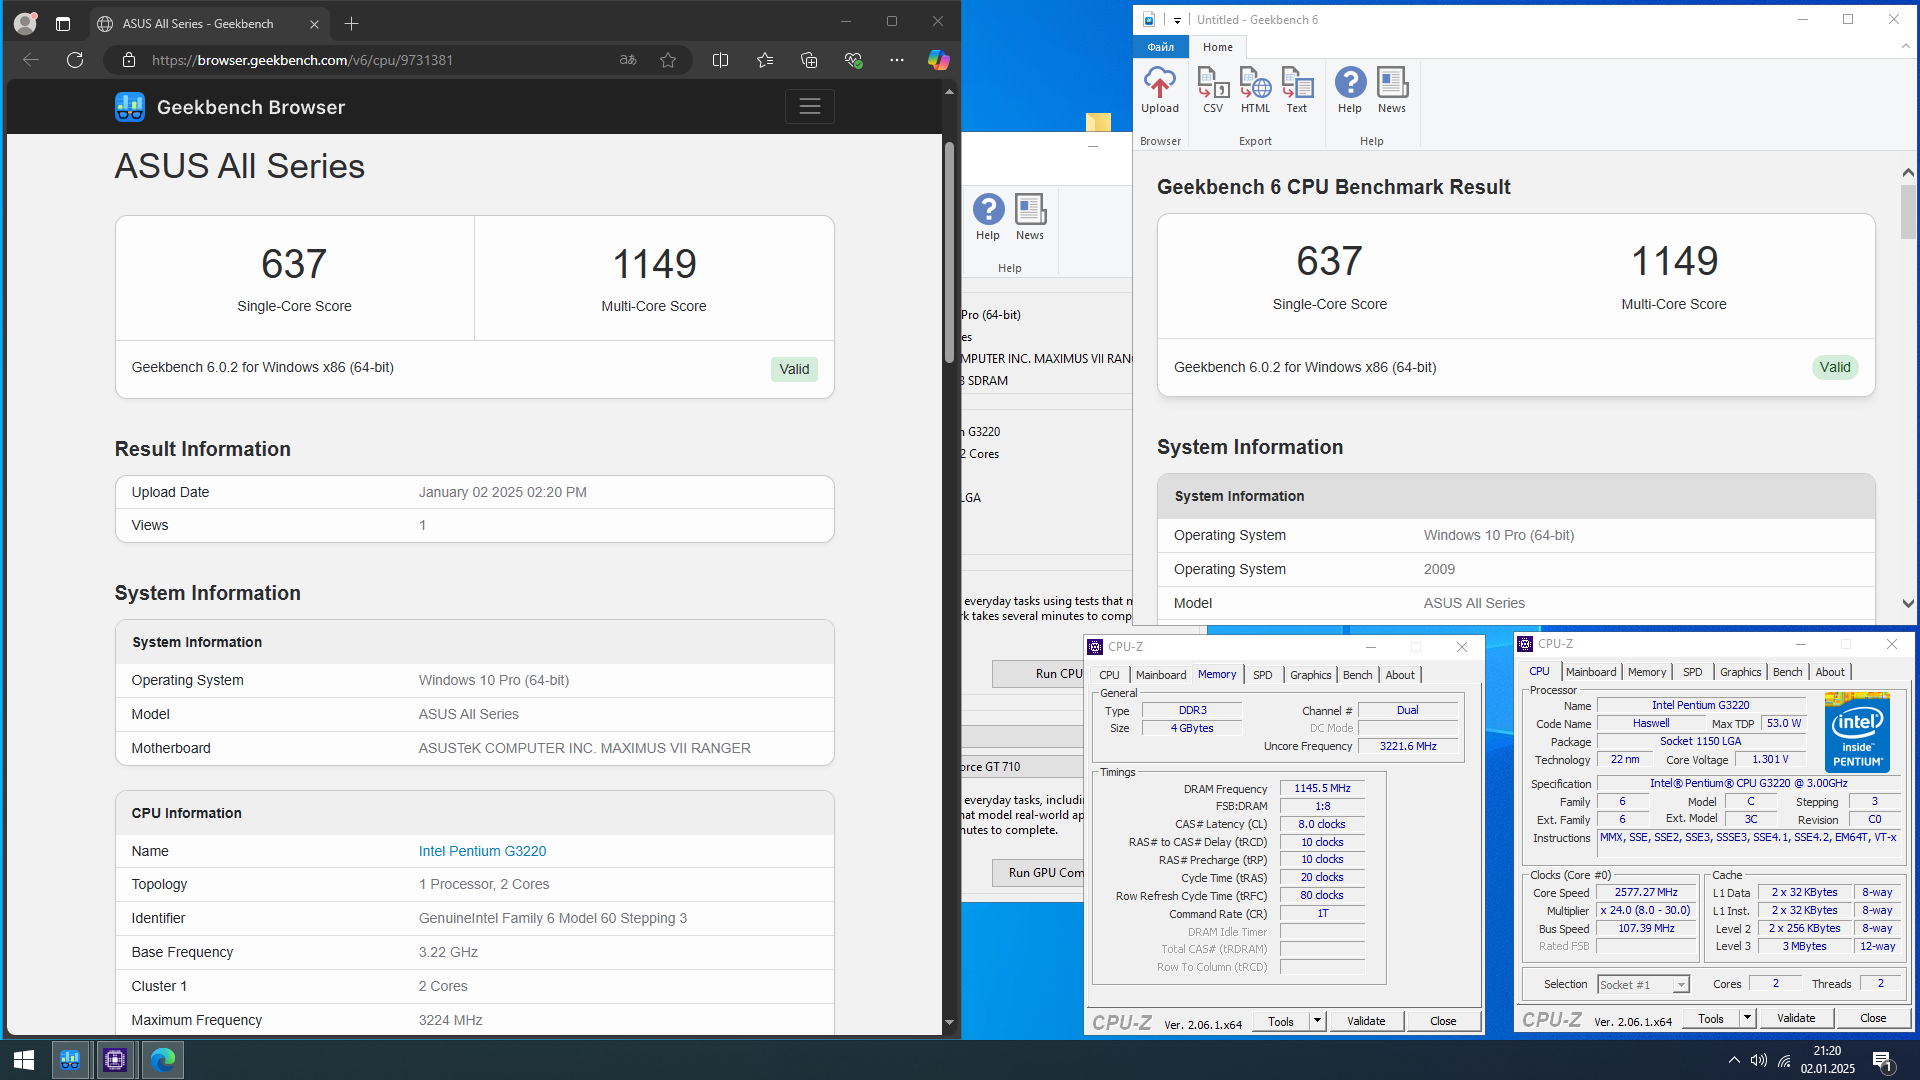Go back in the browser
Image resolution: width=1920 pixels, height=1080 pixels.
pos(31,60)
